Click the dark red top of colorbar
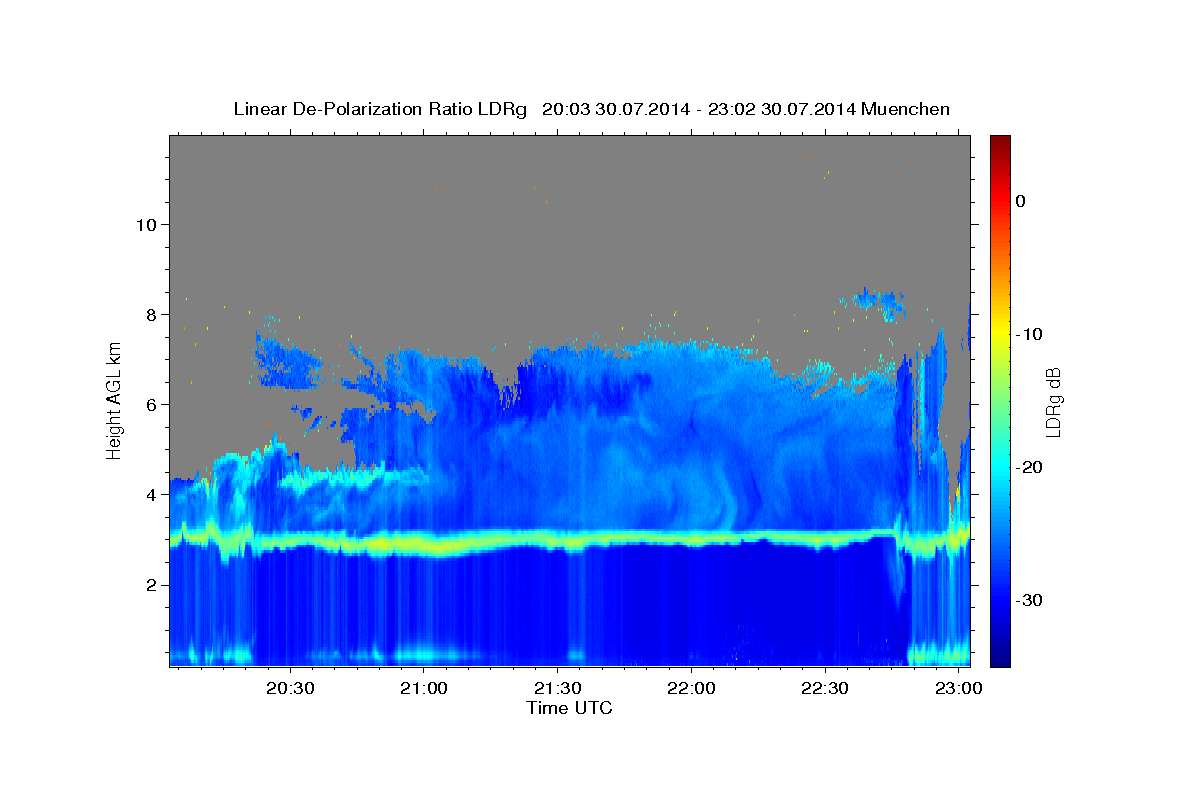The image size is (1200, 800). point(1000,142)
